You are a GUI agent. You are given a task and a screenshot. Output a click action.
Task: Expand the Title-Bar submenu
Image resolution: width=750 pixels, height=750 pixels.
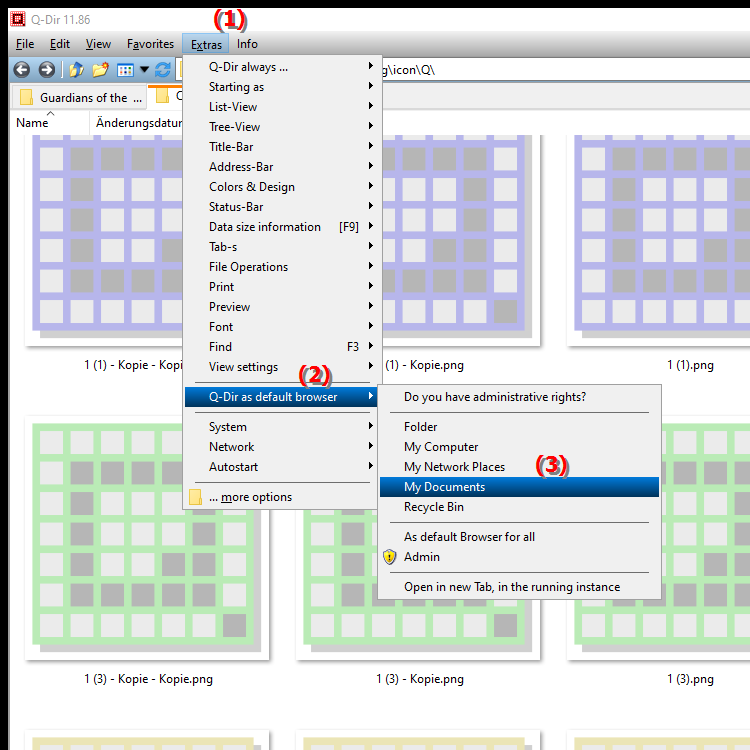[282, 147]
